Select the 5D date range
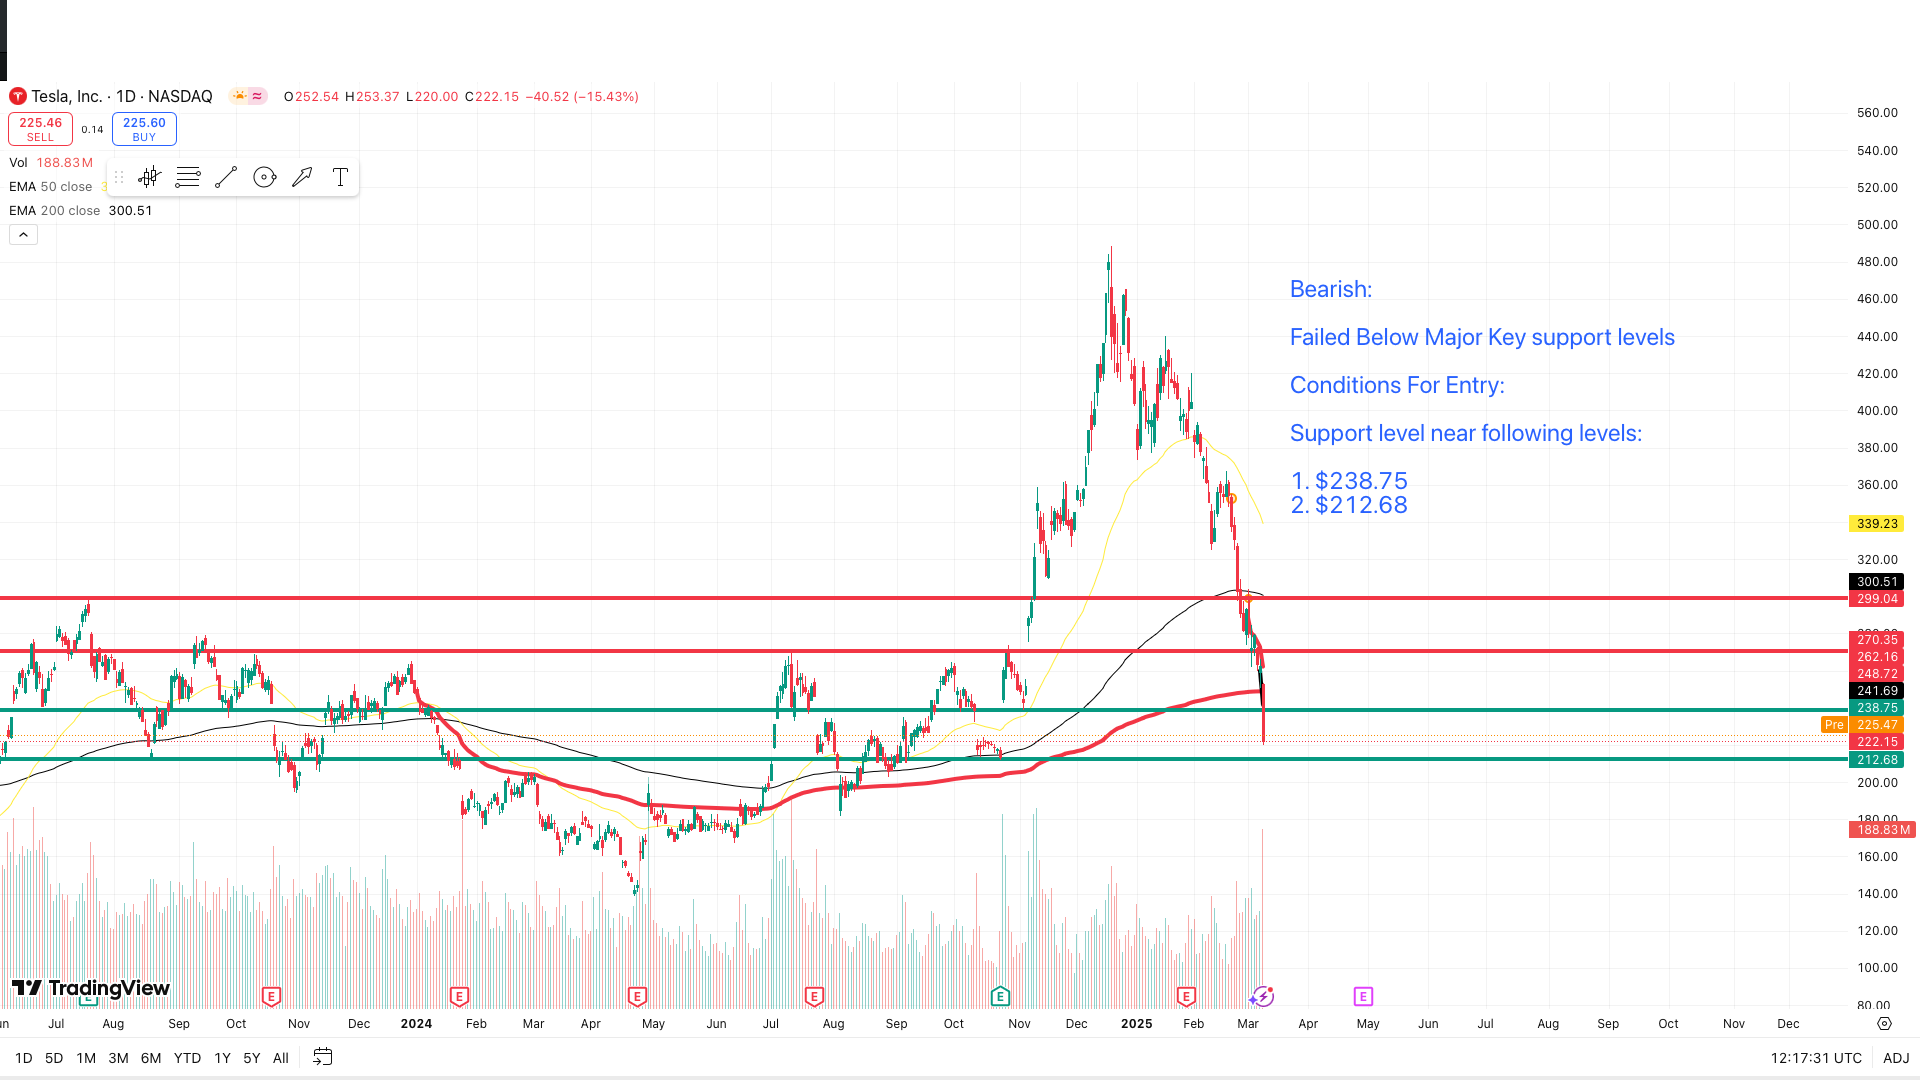The image size is (1920, 1080). pyautogui.click(x=54, y=1058)
